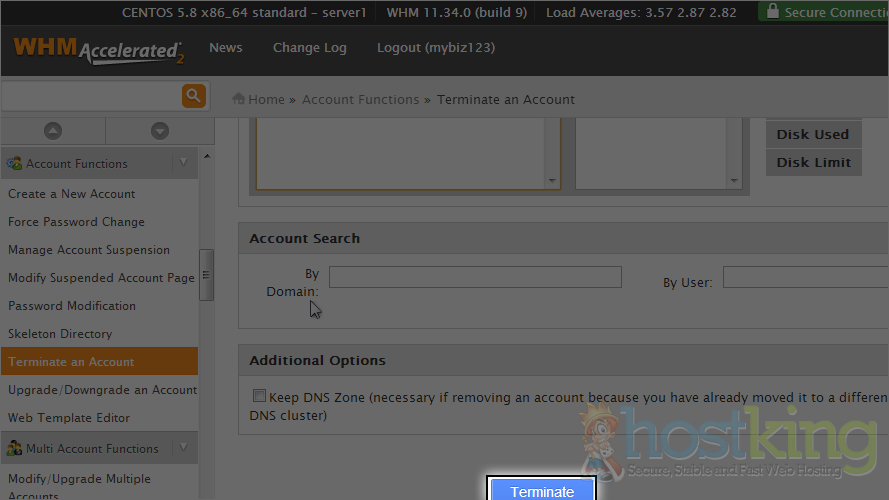This screenshot has height=500, width=889.
Task: Click the Home icon in breadcrumb
Action: (x=239, y=99)
